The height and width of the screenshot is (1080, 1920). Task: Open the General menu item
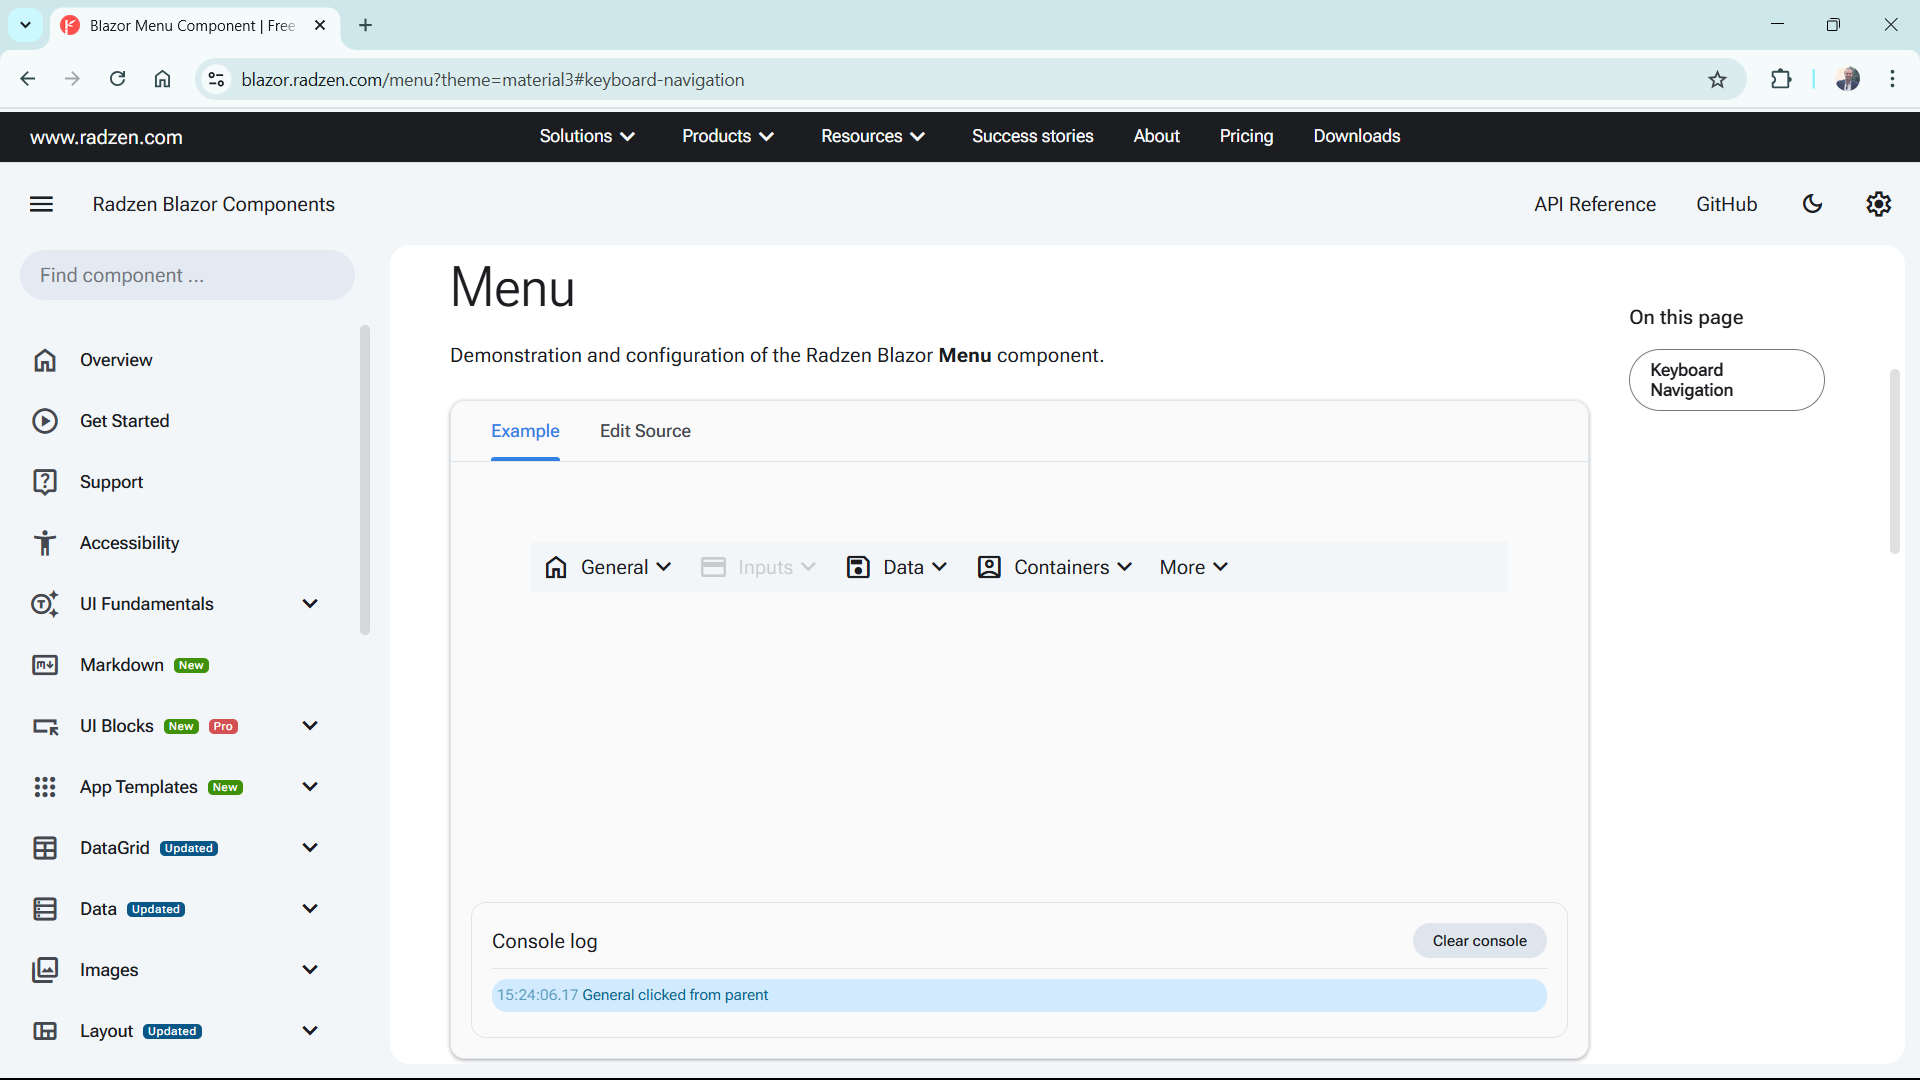point(608,567)
